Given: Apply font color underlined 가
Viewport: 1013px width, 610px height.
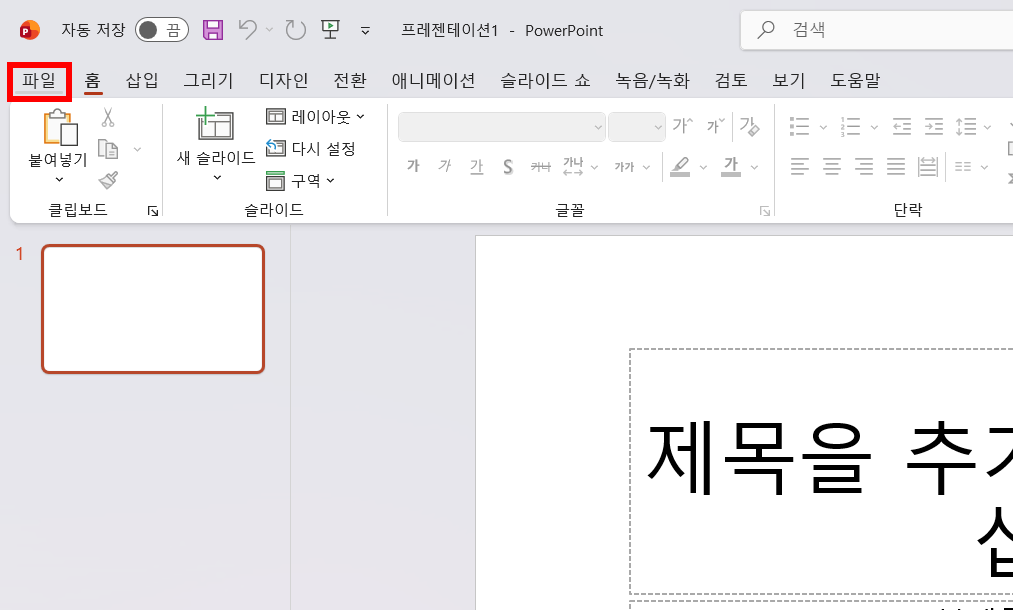Looking at the screenshot, I should (x=731, y=167).
